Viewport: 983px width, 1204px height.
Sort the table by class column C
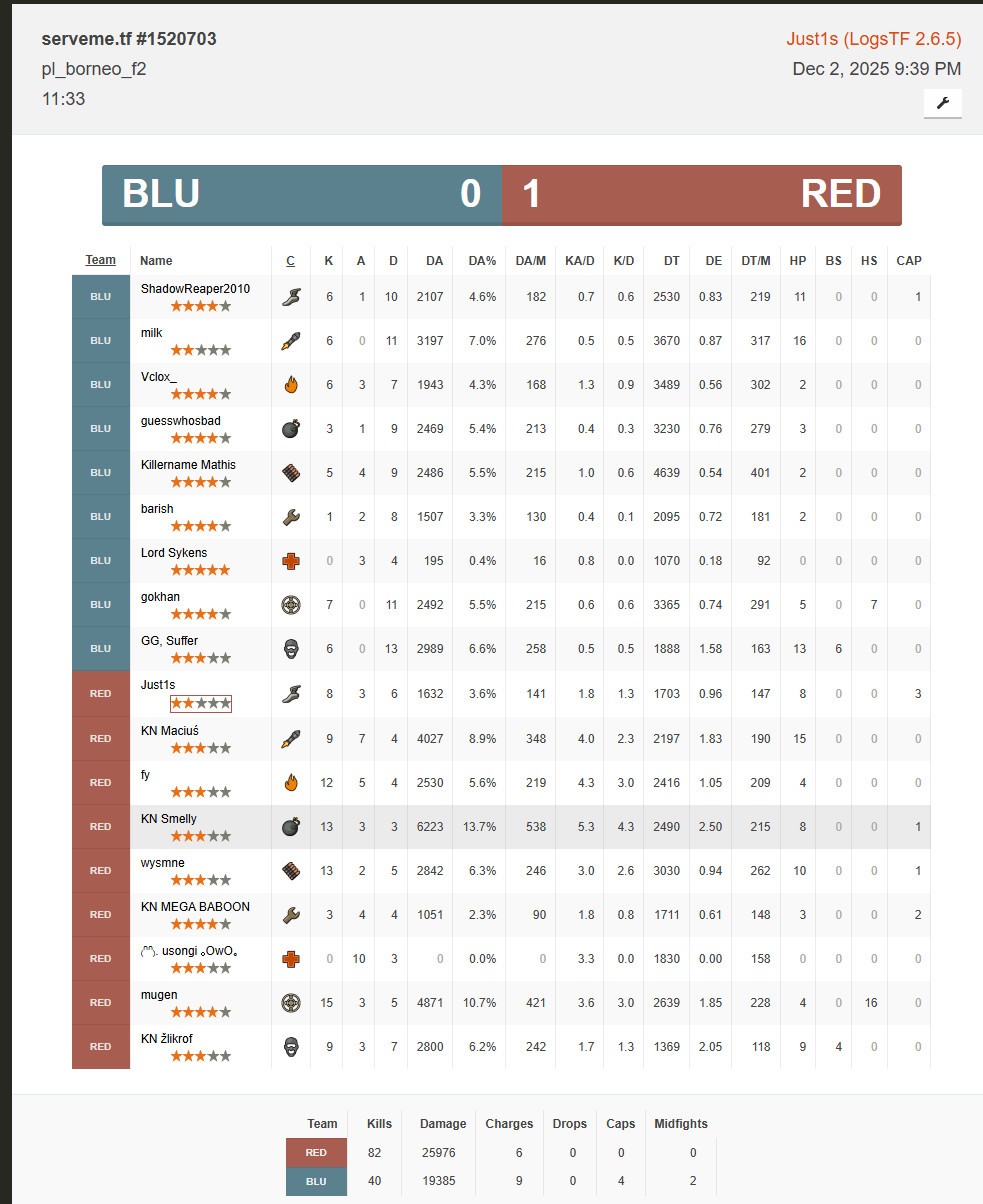(x=290, y=261)
